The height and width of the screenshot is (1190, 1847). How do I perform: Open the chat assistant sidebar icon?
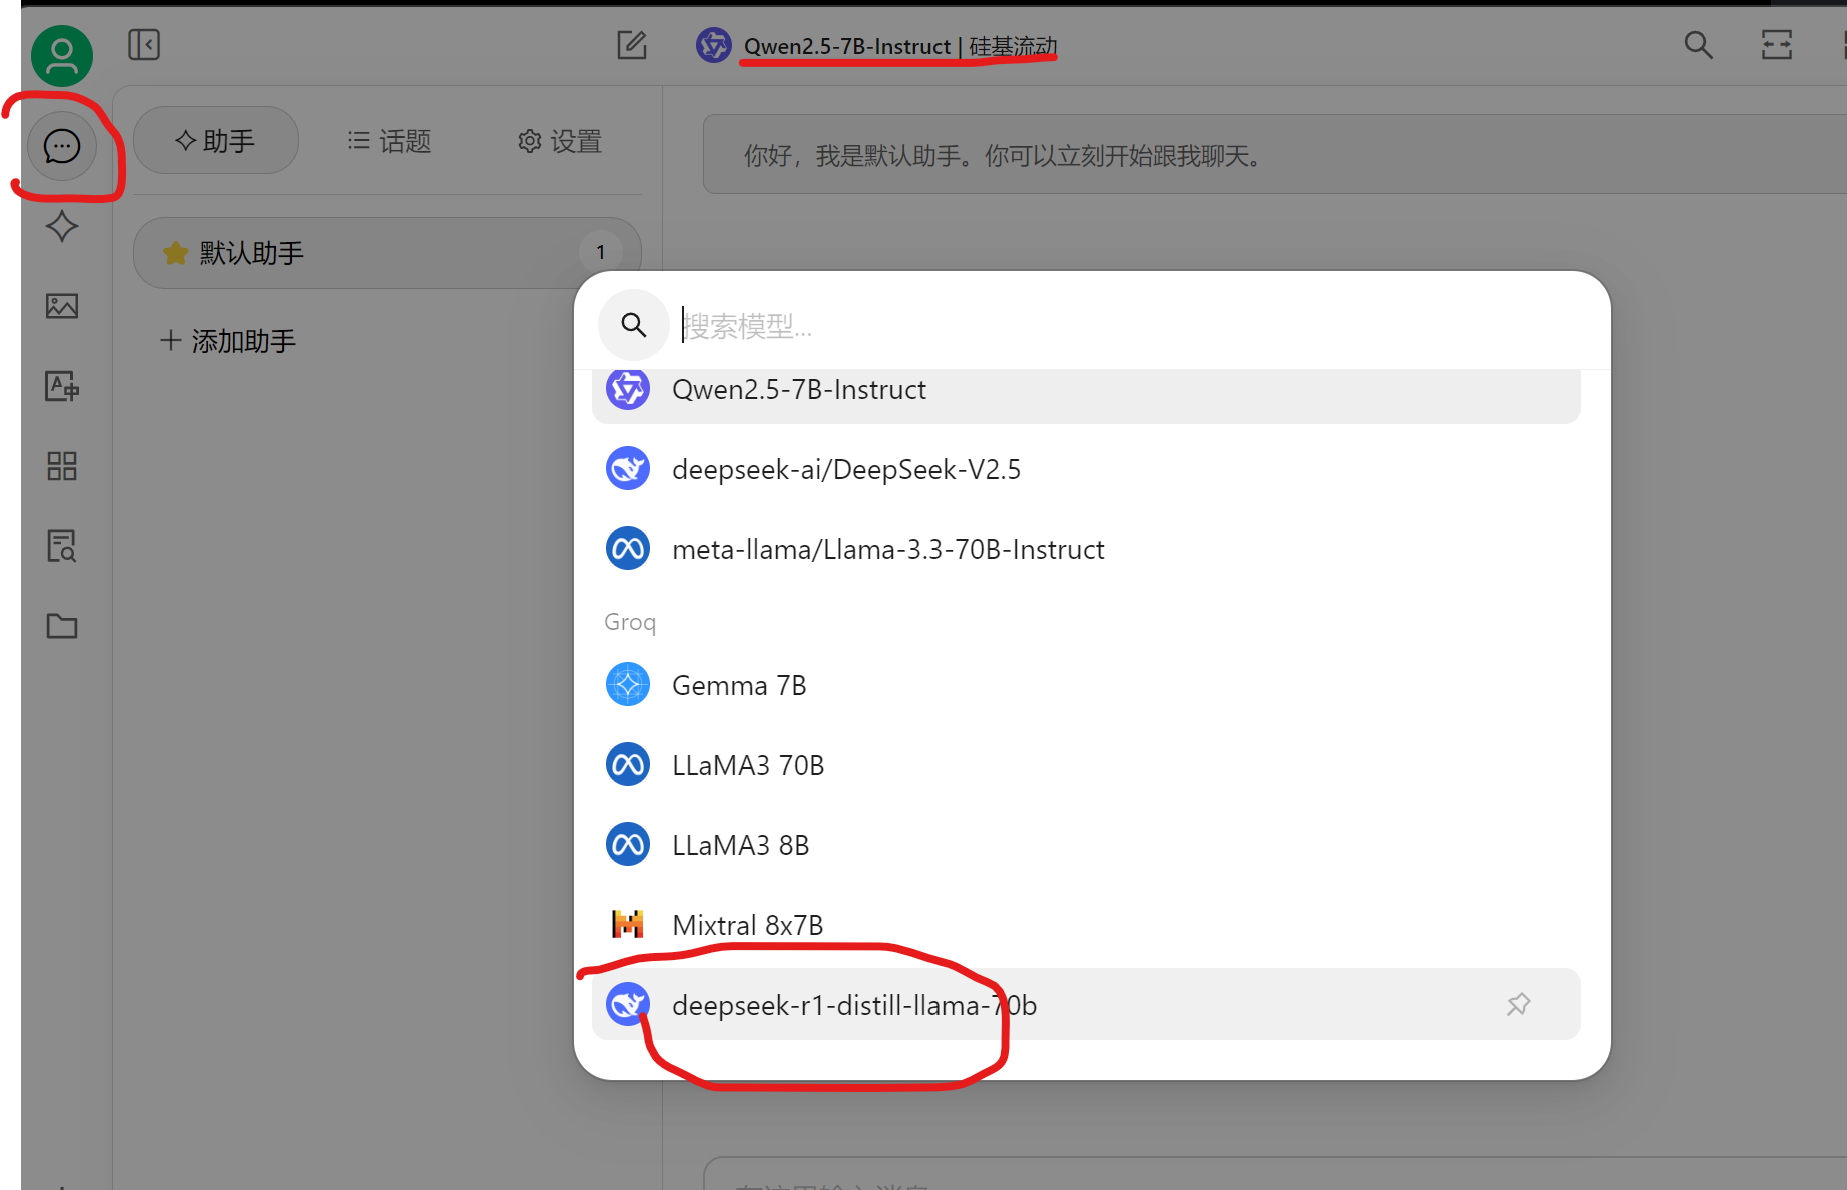(x=62, y=146)
